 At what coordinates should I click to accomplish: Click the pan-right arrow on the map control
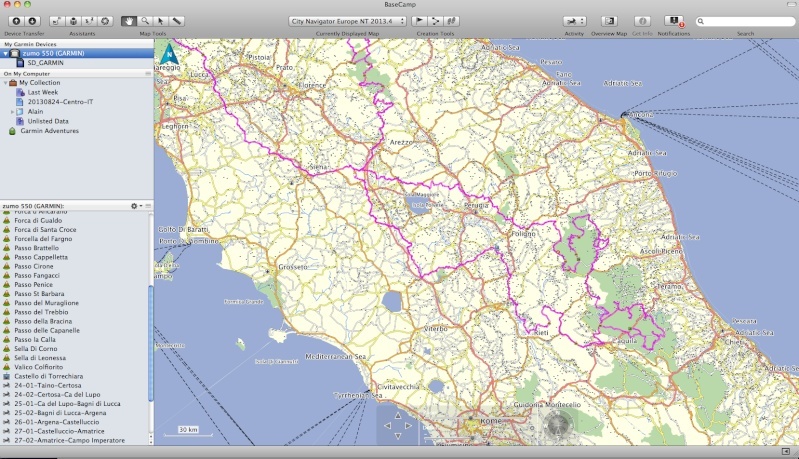(x=408, y=425)
